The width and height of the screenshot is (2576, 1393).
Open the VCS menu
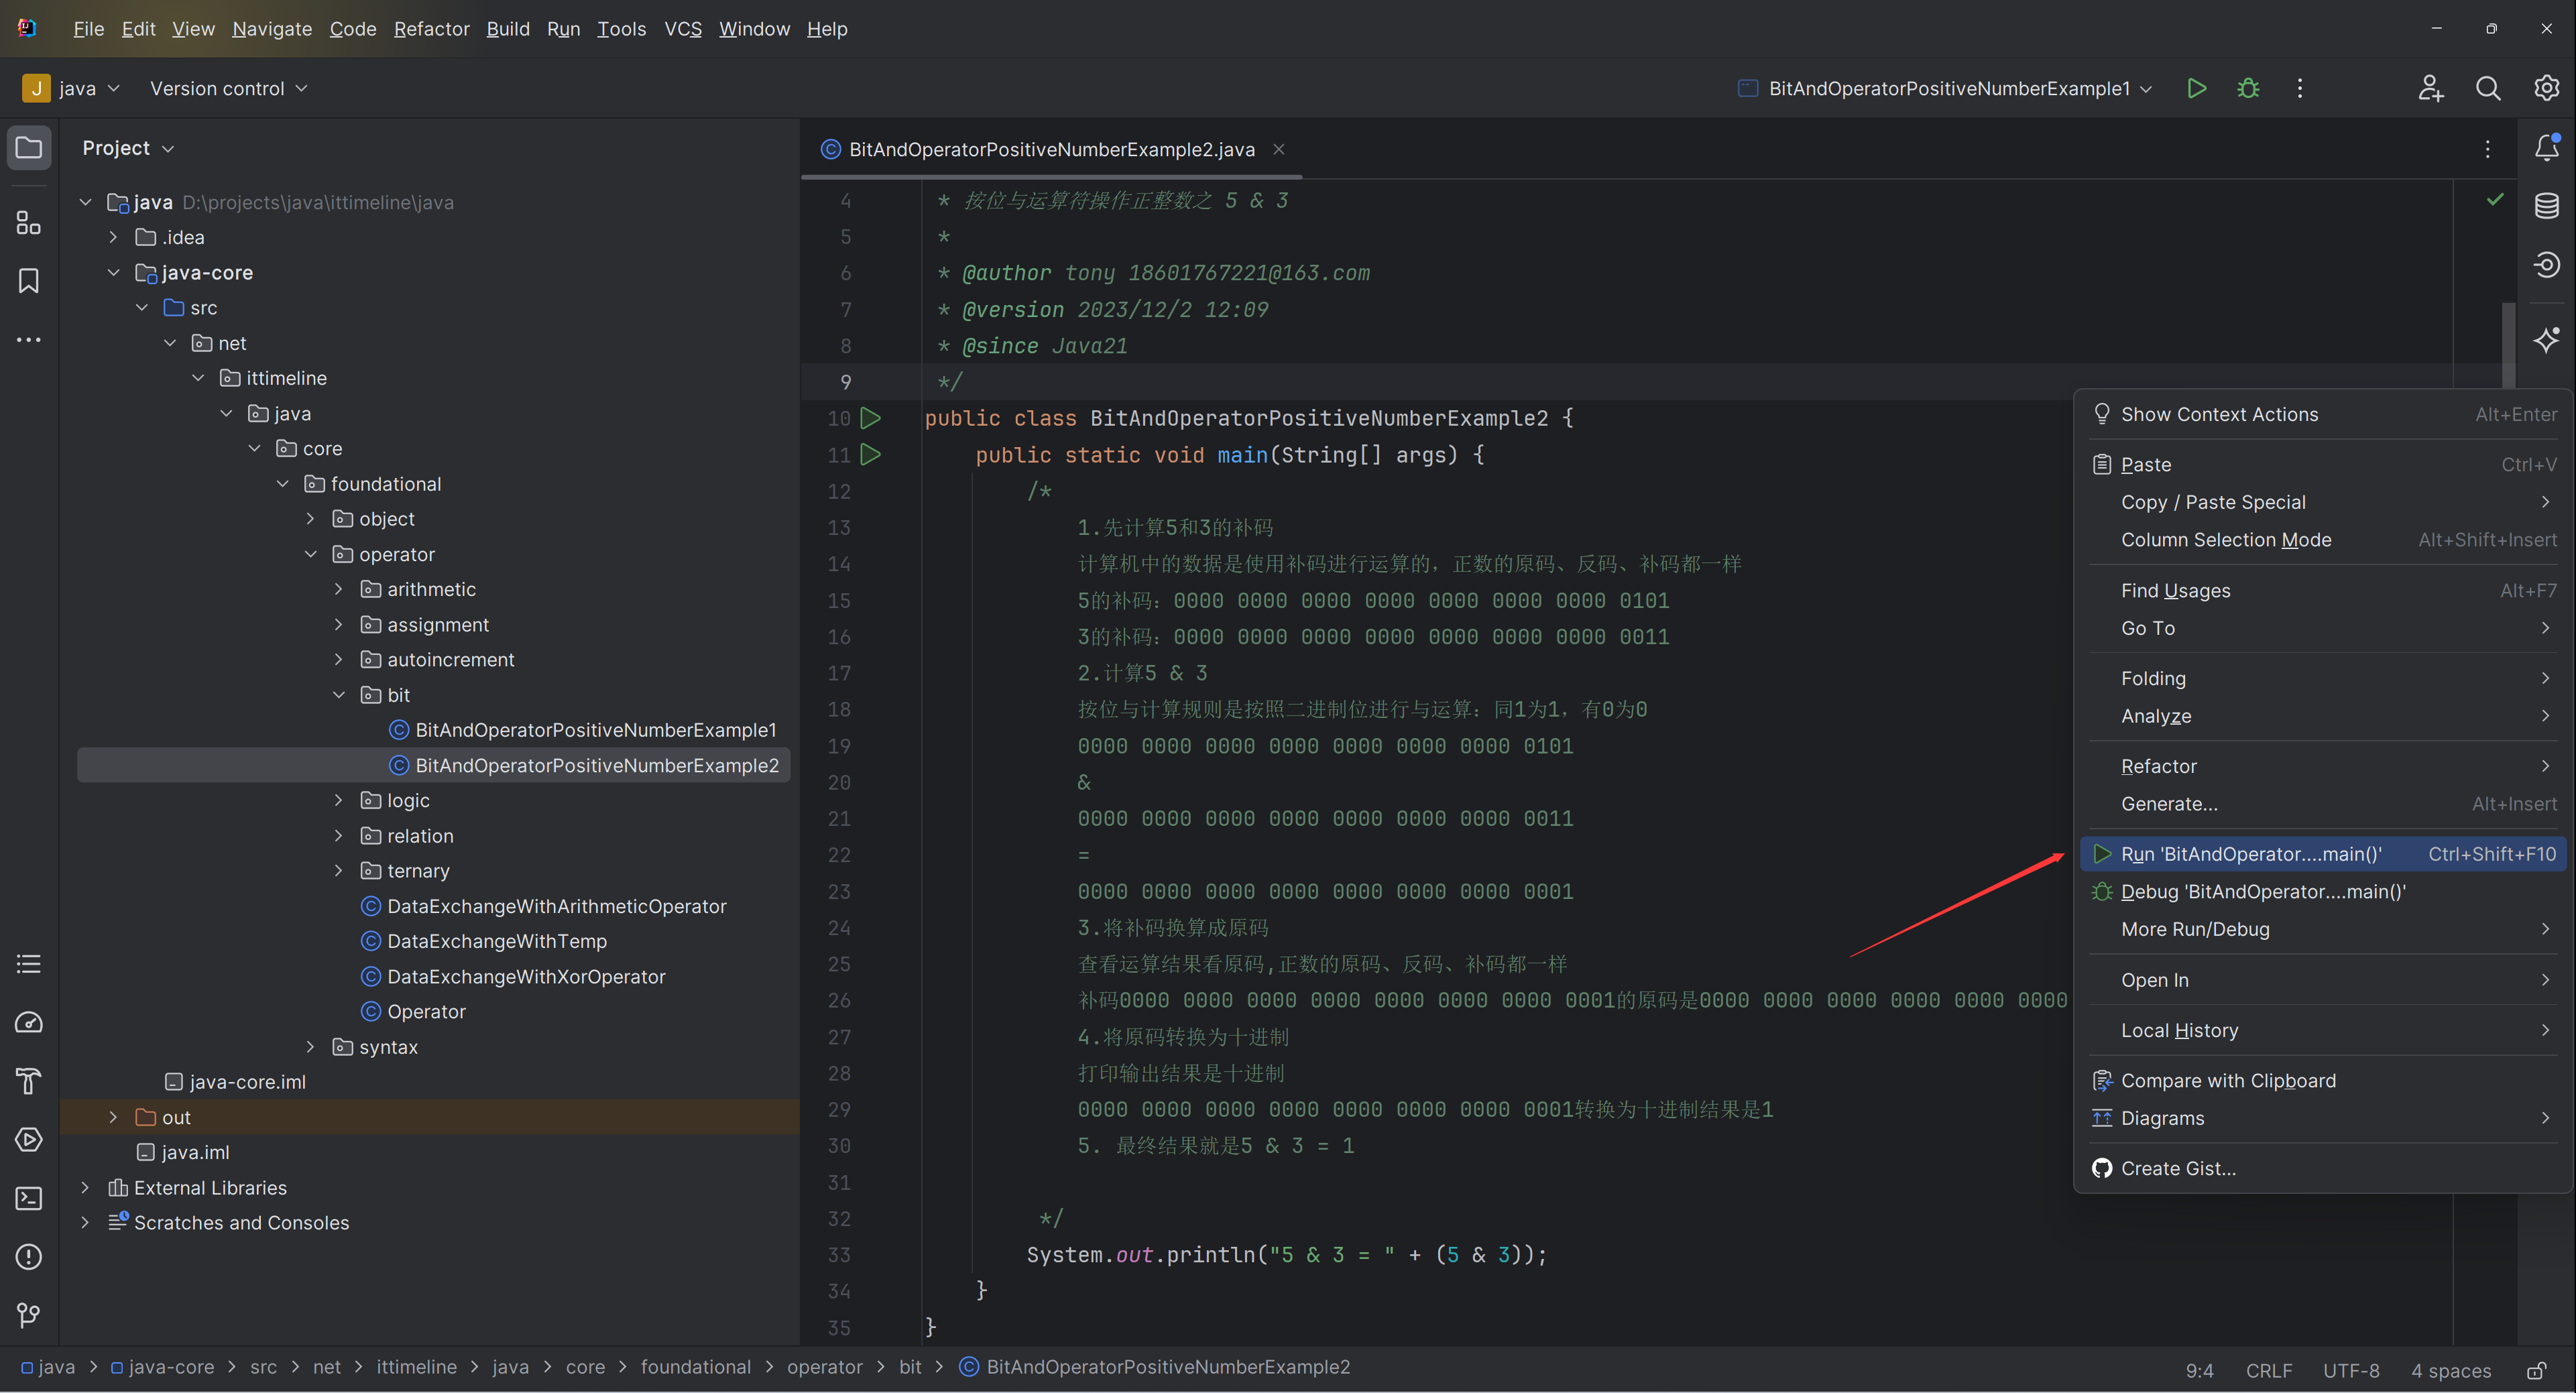(x=683, y=29)
